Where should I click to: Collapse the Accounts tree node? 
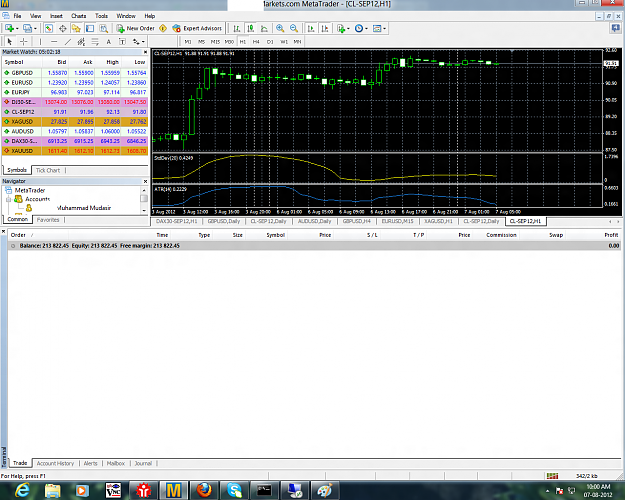(x=8, y=199)
